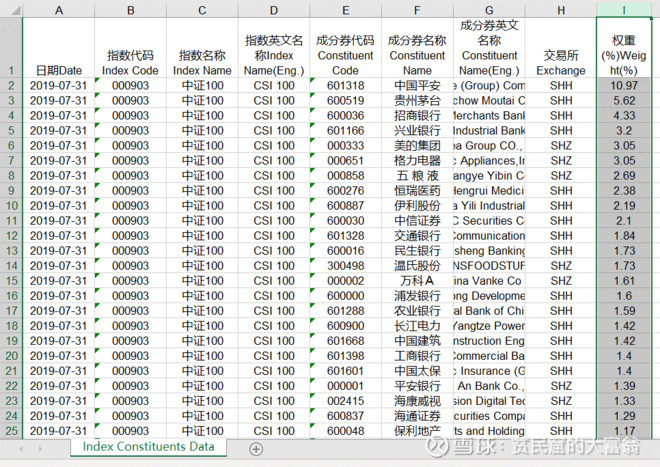Select weight cell 10.97
Screen dimensions: 660x467
(624, 85)
